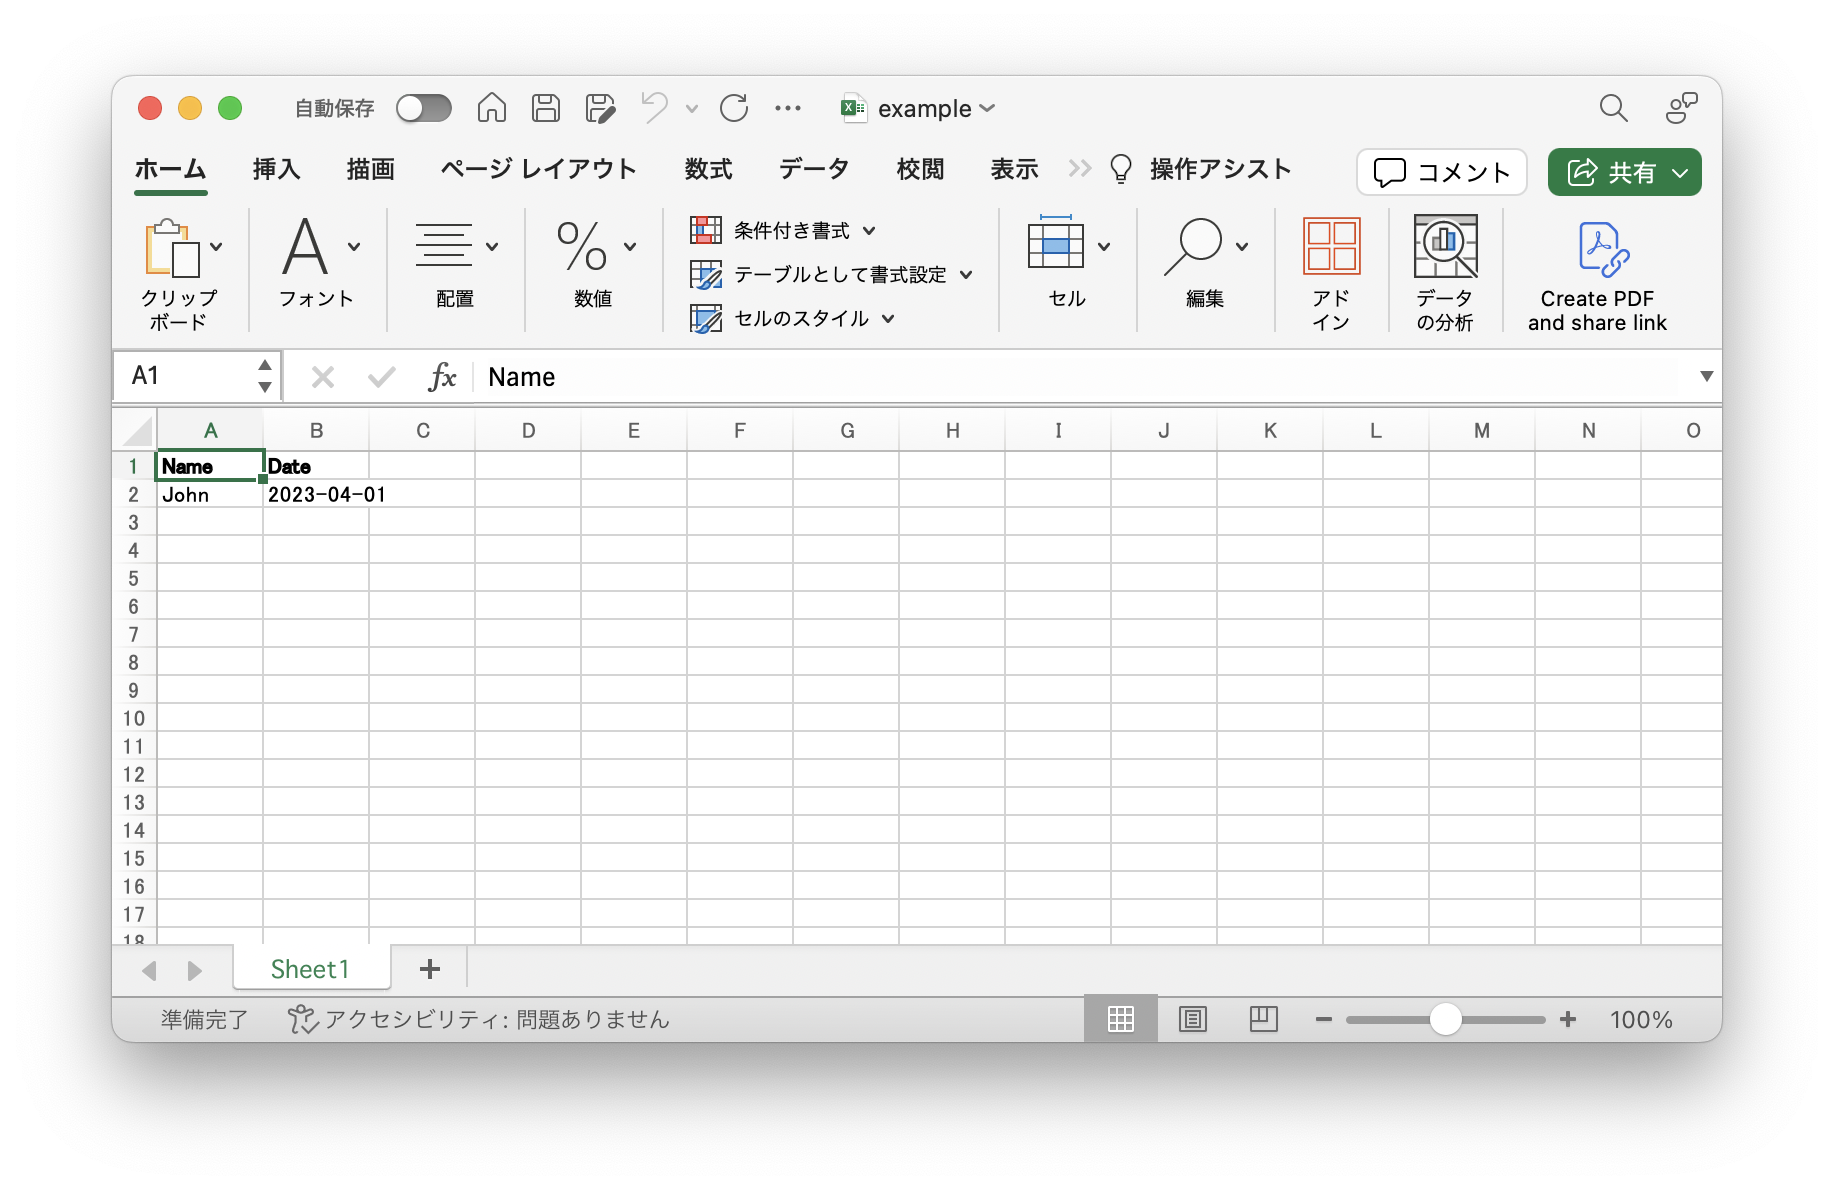Switch to Page Layout view icon
This screenshot has height=1190, width=1834.
[1192, 1019]
